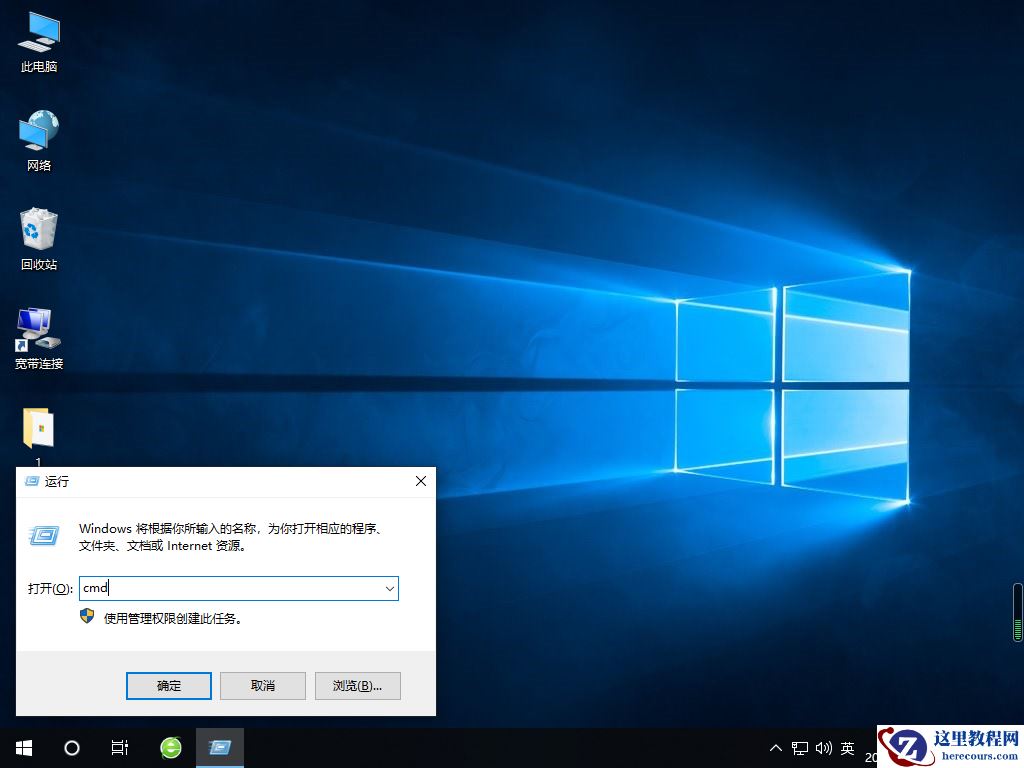
Task: Launch the green browser from the taskbar
Action: pyautogui.click(x=170, y=747)
